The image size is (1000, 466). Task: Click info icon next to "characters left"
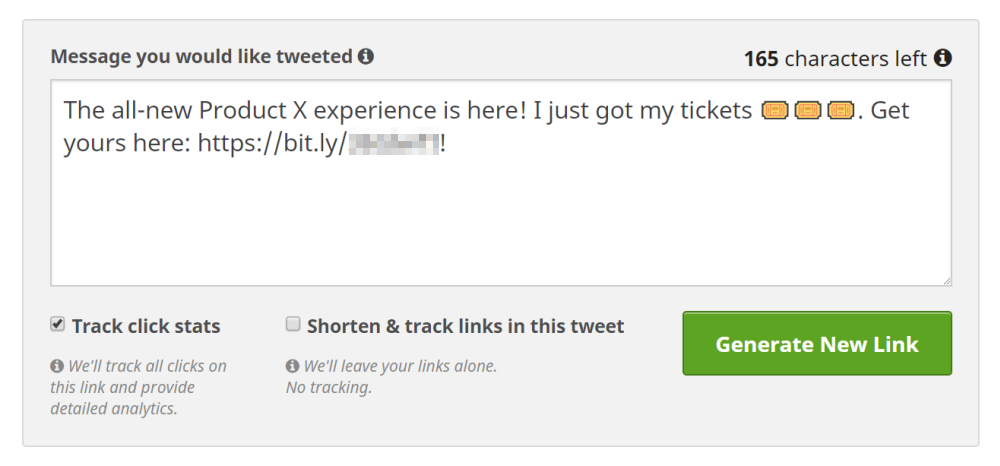click(943, 58)
